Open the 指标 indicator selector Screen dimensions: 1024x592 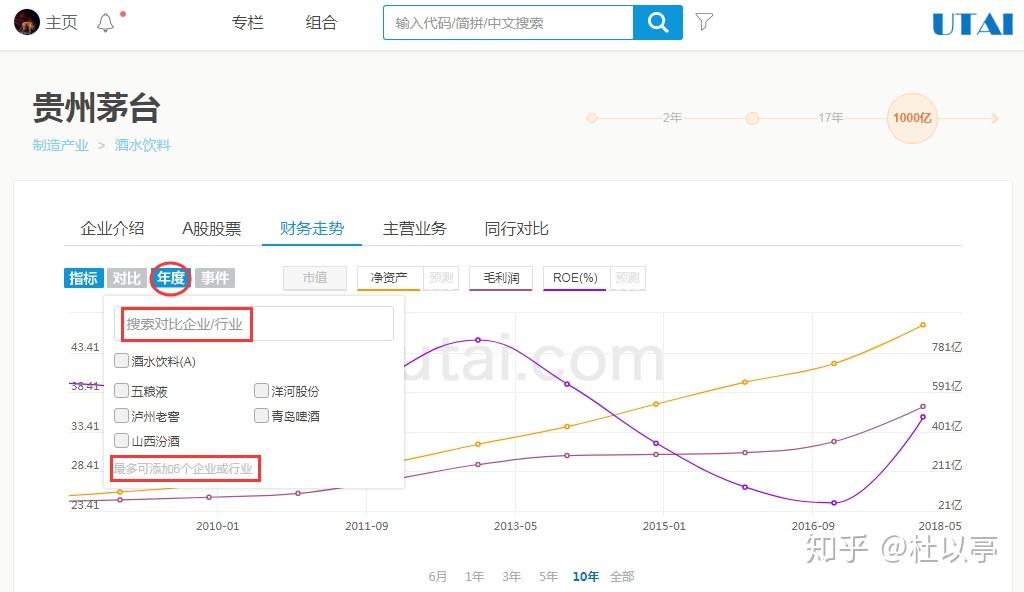84,278
